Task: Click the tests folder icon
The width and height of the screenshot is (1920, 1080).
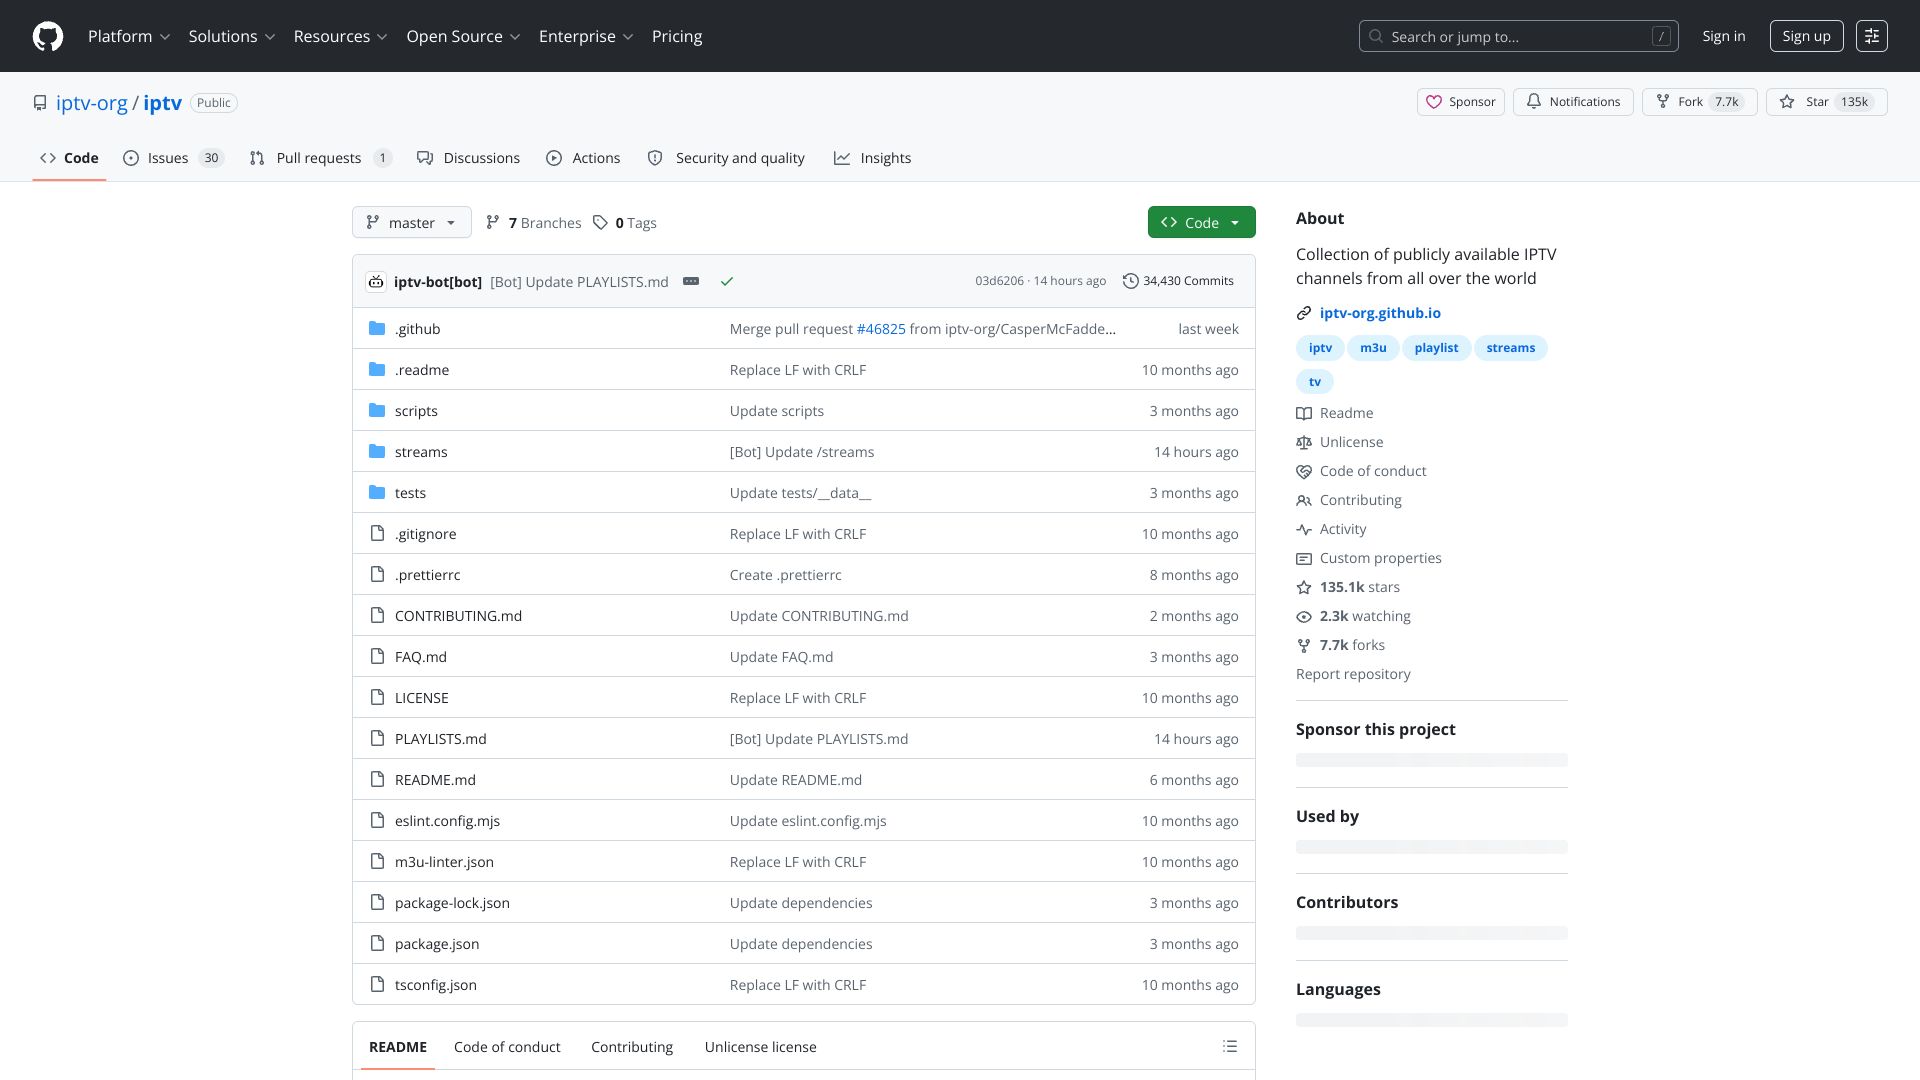Action: tap(377, 492)
